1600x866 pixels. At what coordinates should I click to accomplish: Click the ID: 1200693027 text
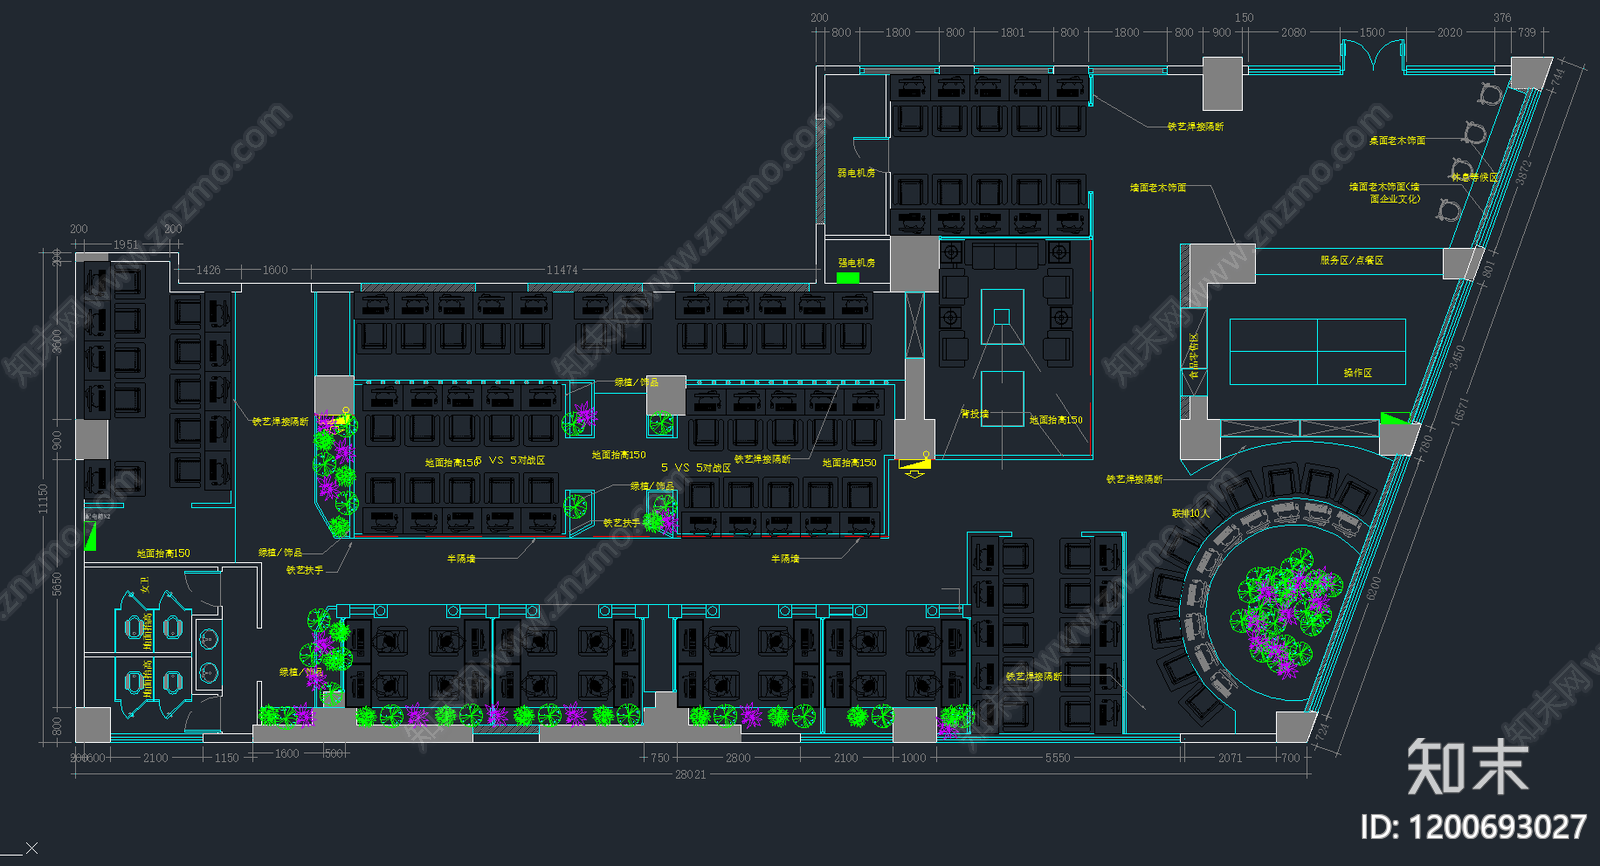click(x=1473, y=827)
